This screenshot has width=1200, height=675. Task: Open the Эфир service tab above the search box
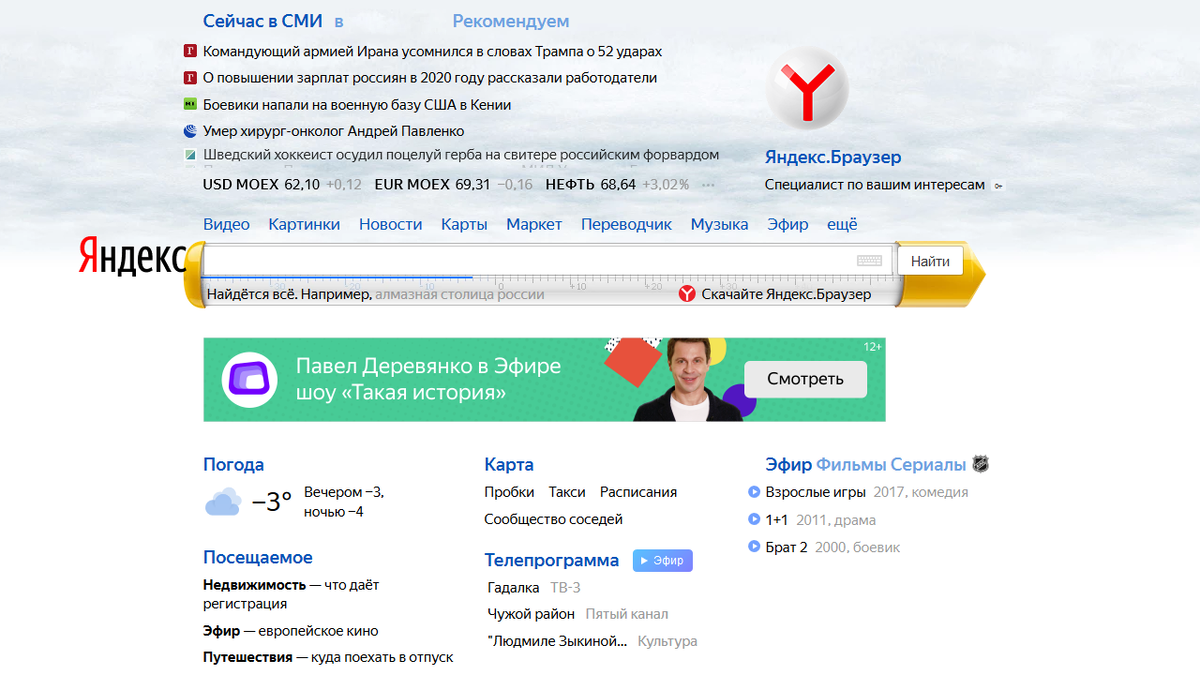point(788,224)
